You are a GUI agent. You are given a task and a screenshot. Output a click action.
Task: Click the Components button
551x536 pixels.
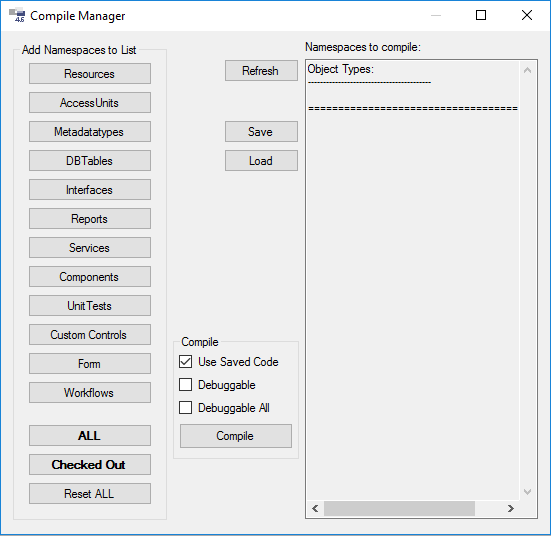coord(90,277)
